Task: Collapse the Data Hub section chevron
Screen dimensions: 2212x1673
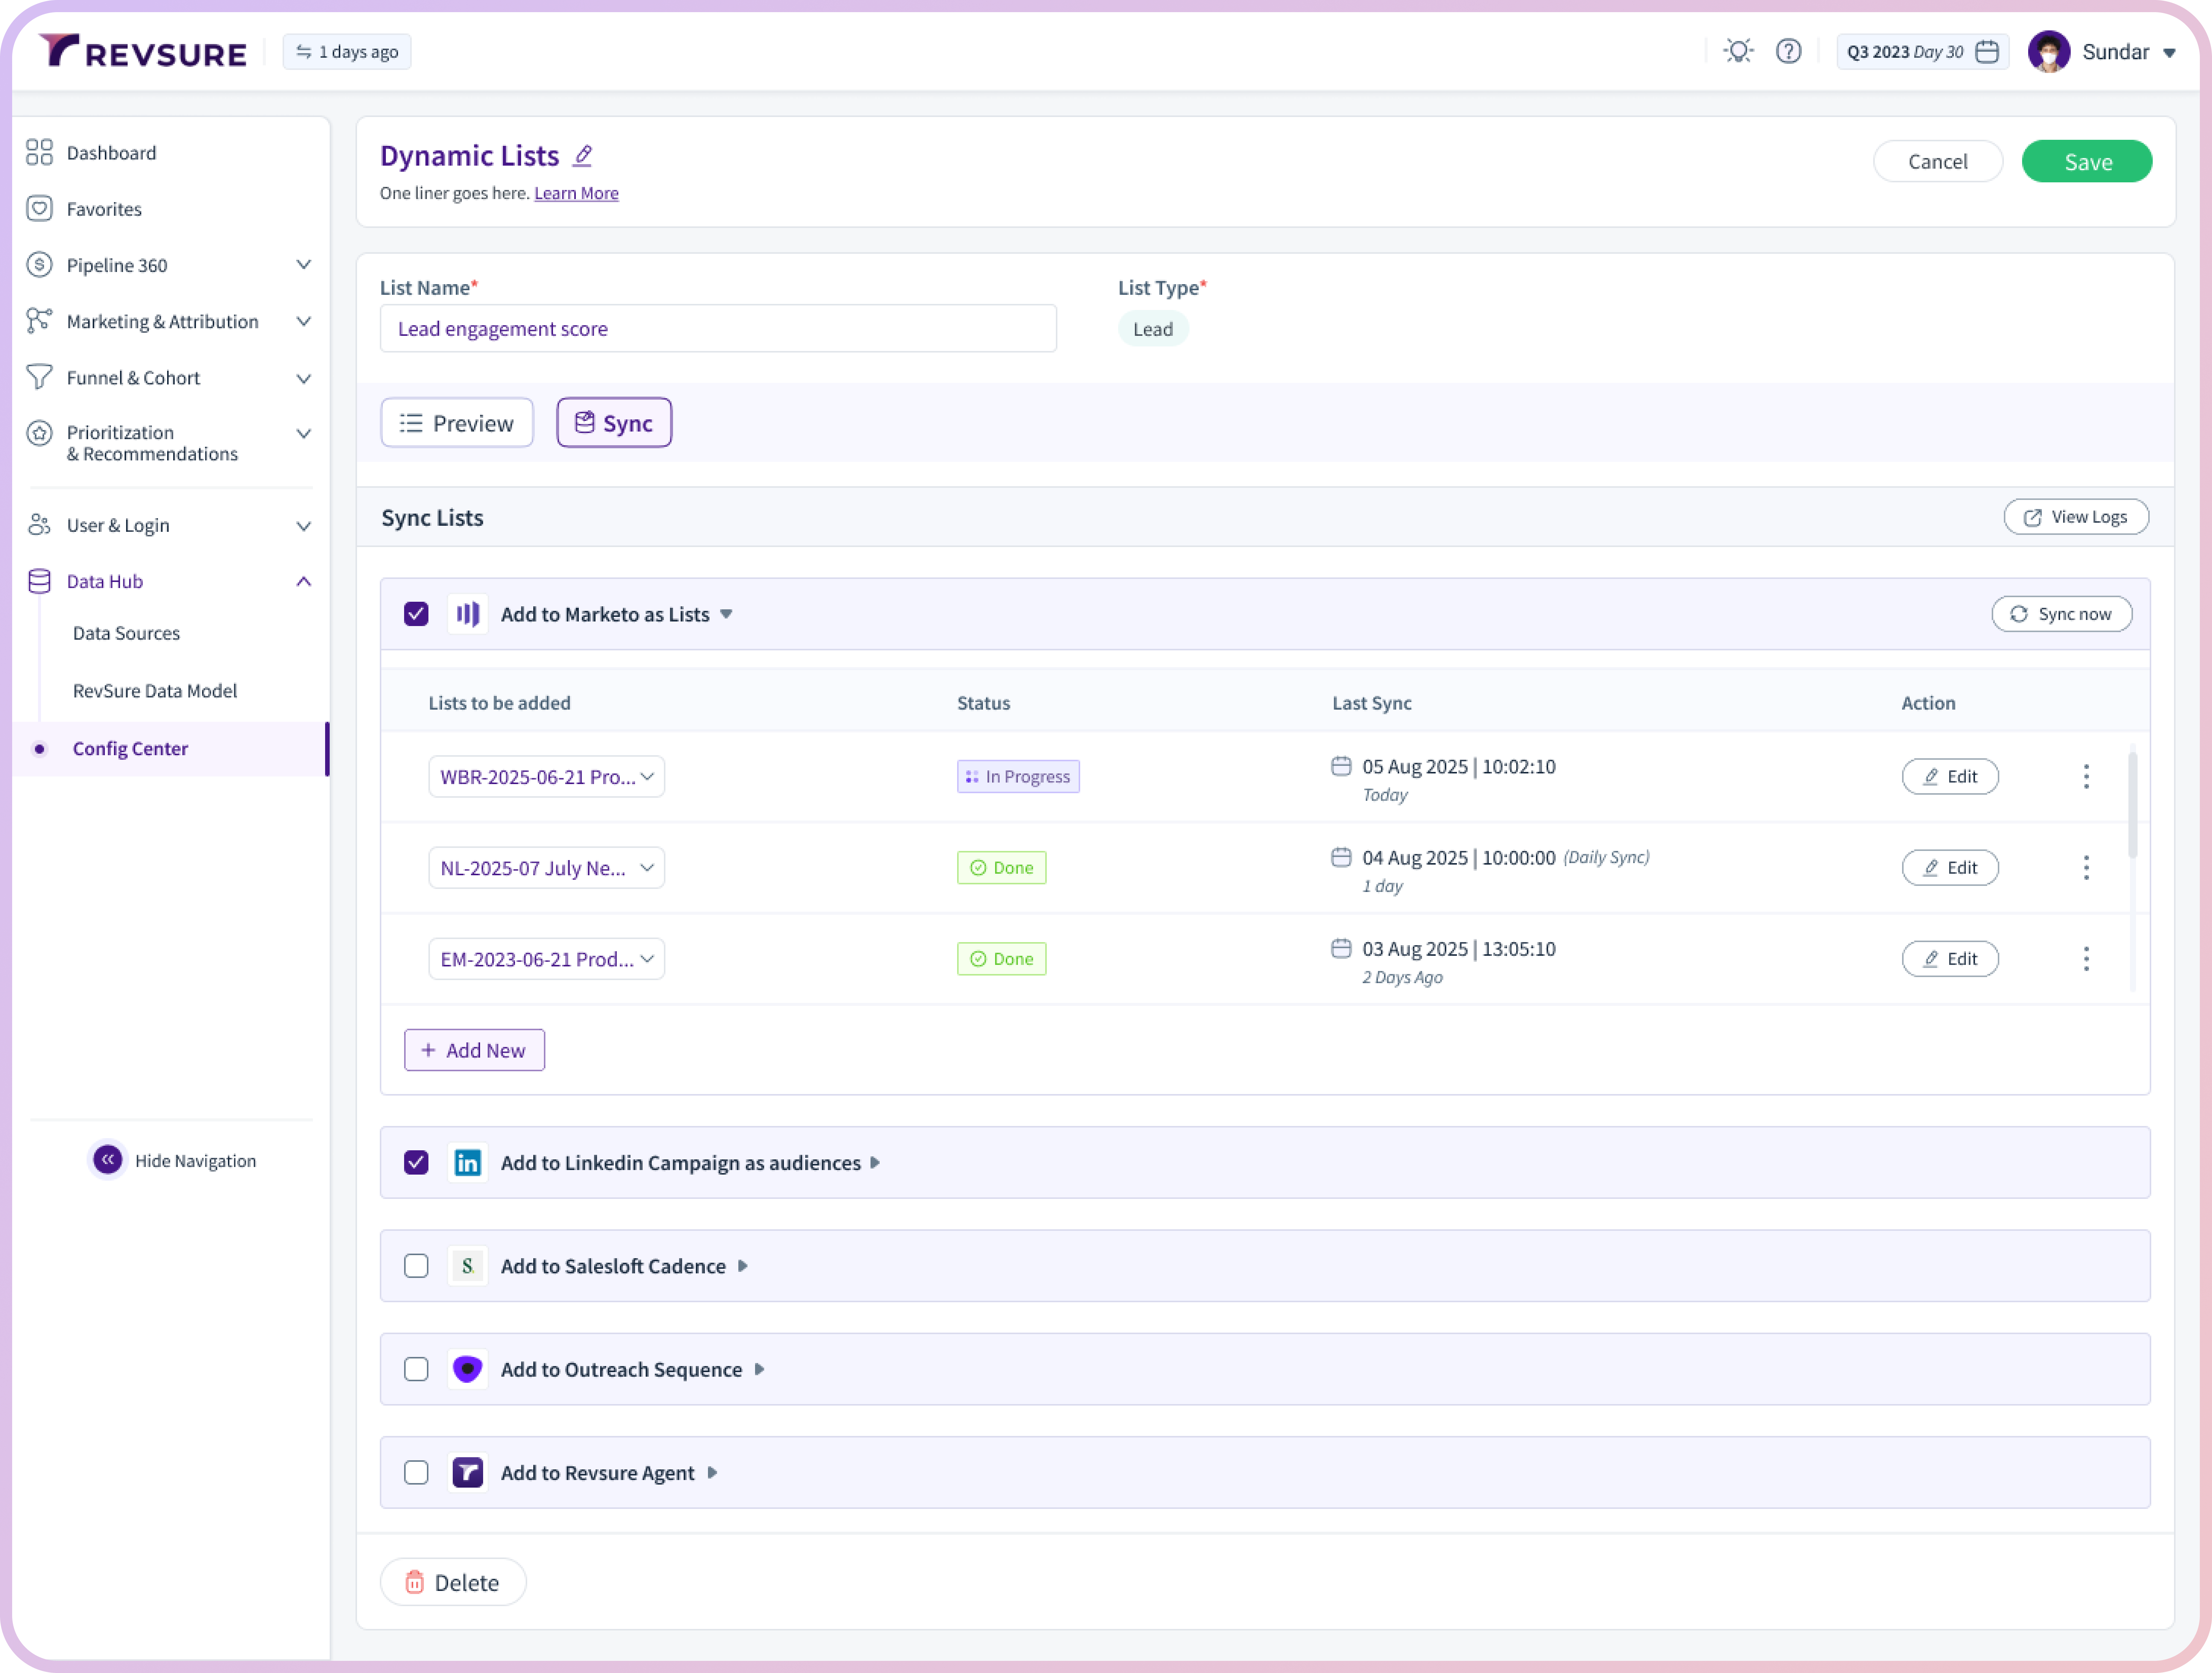Action: 304,581
